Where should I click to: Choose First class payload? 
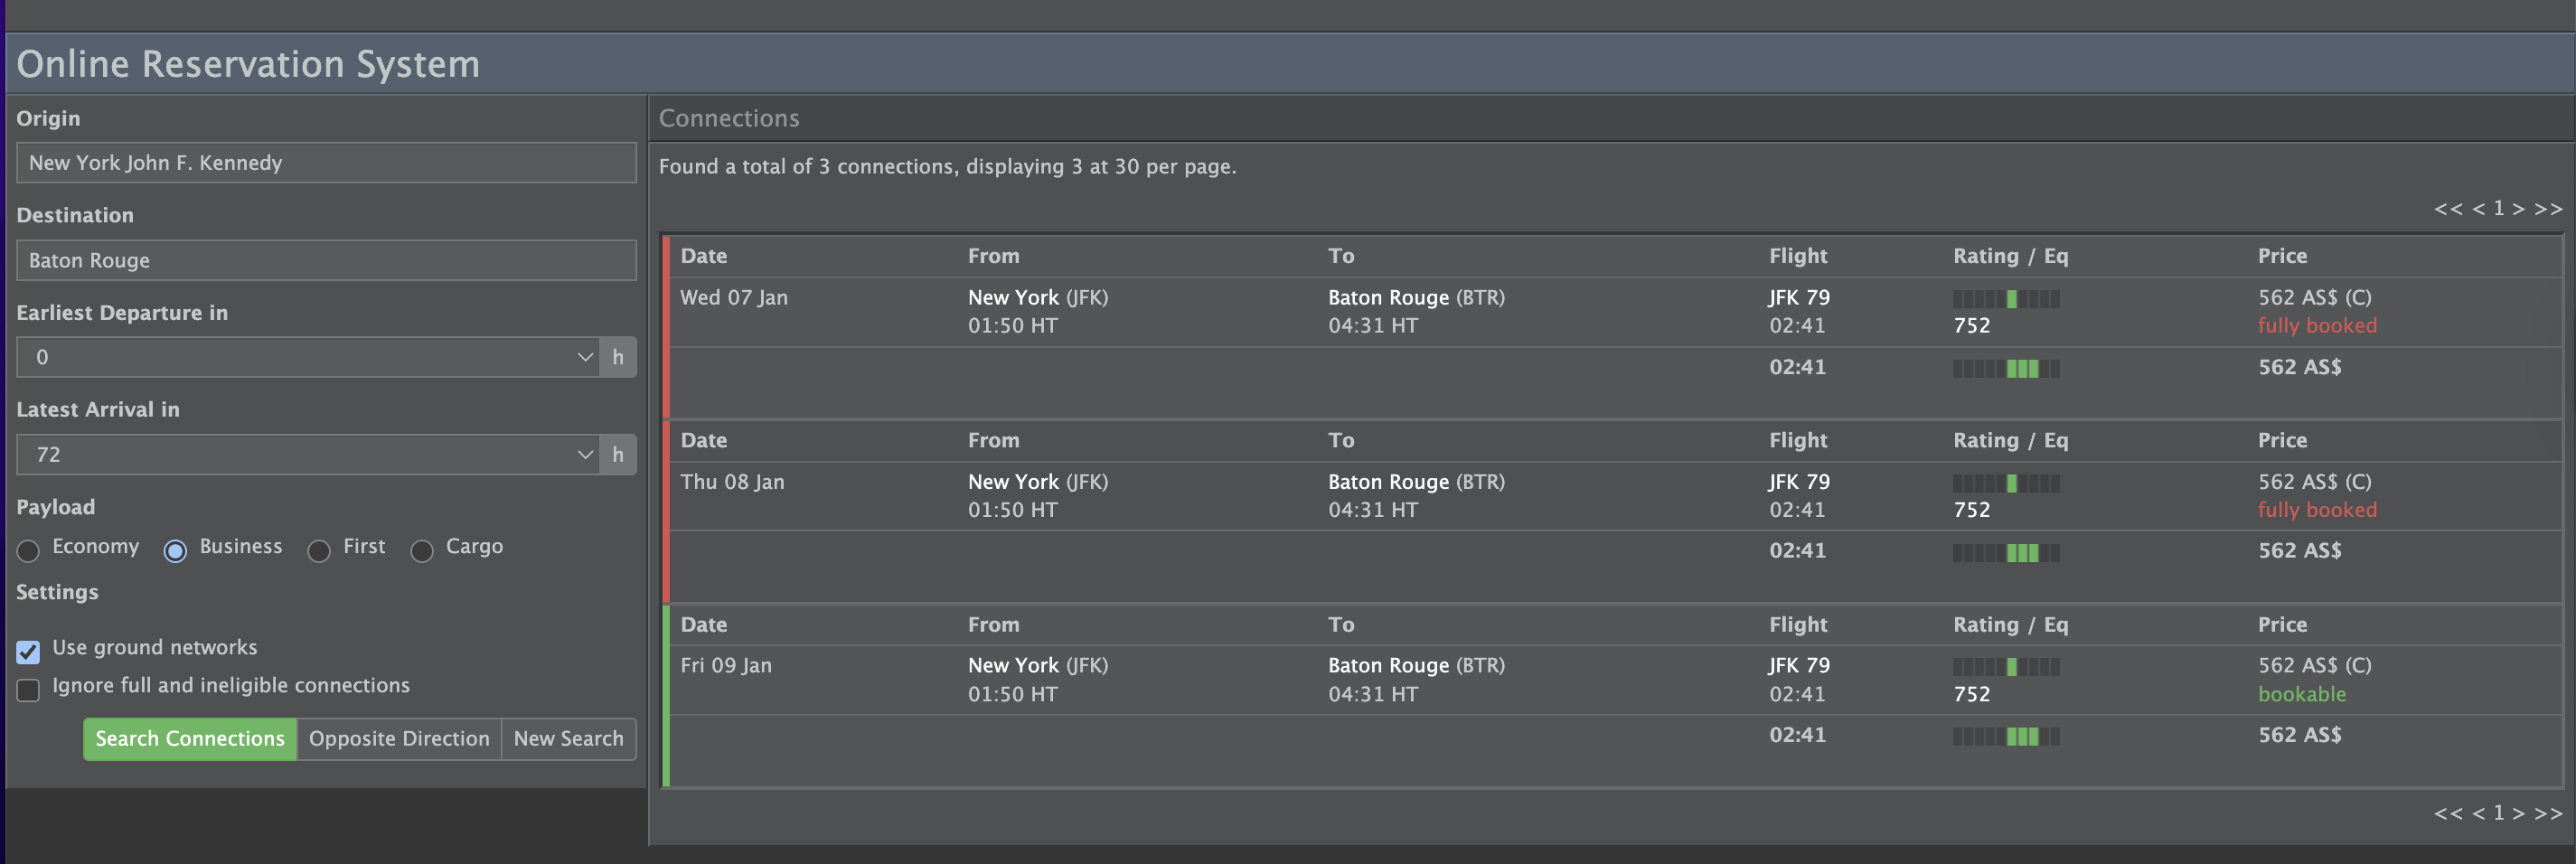coord(319,550)
